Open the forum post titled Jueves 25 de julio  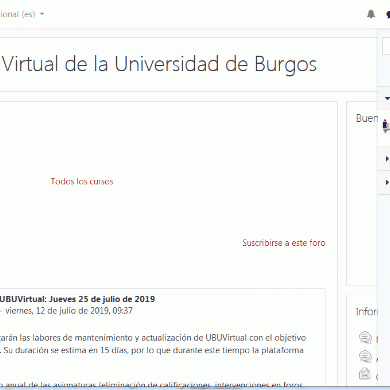pyautogui.click(x=77, y=299)
